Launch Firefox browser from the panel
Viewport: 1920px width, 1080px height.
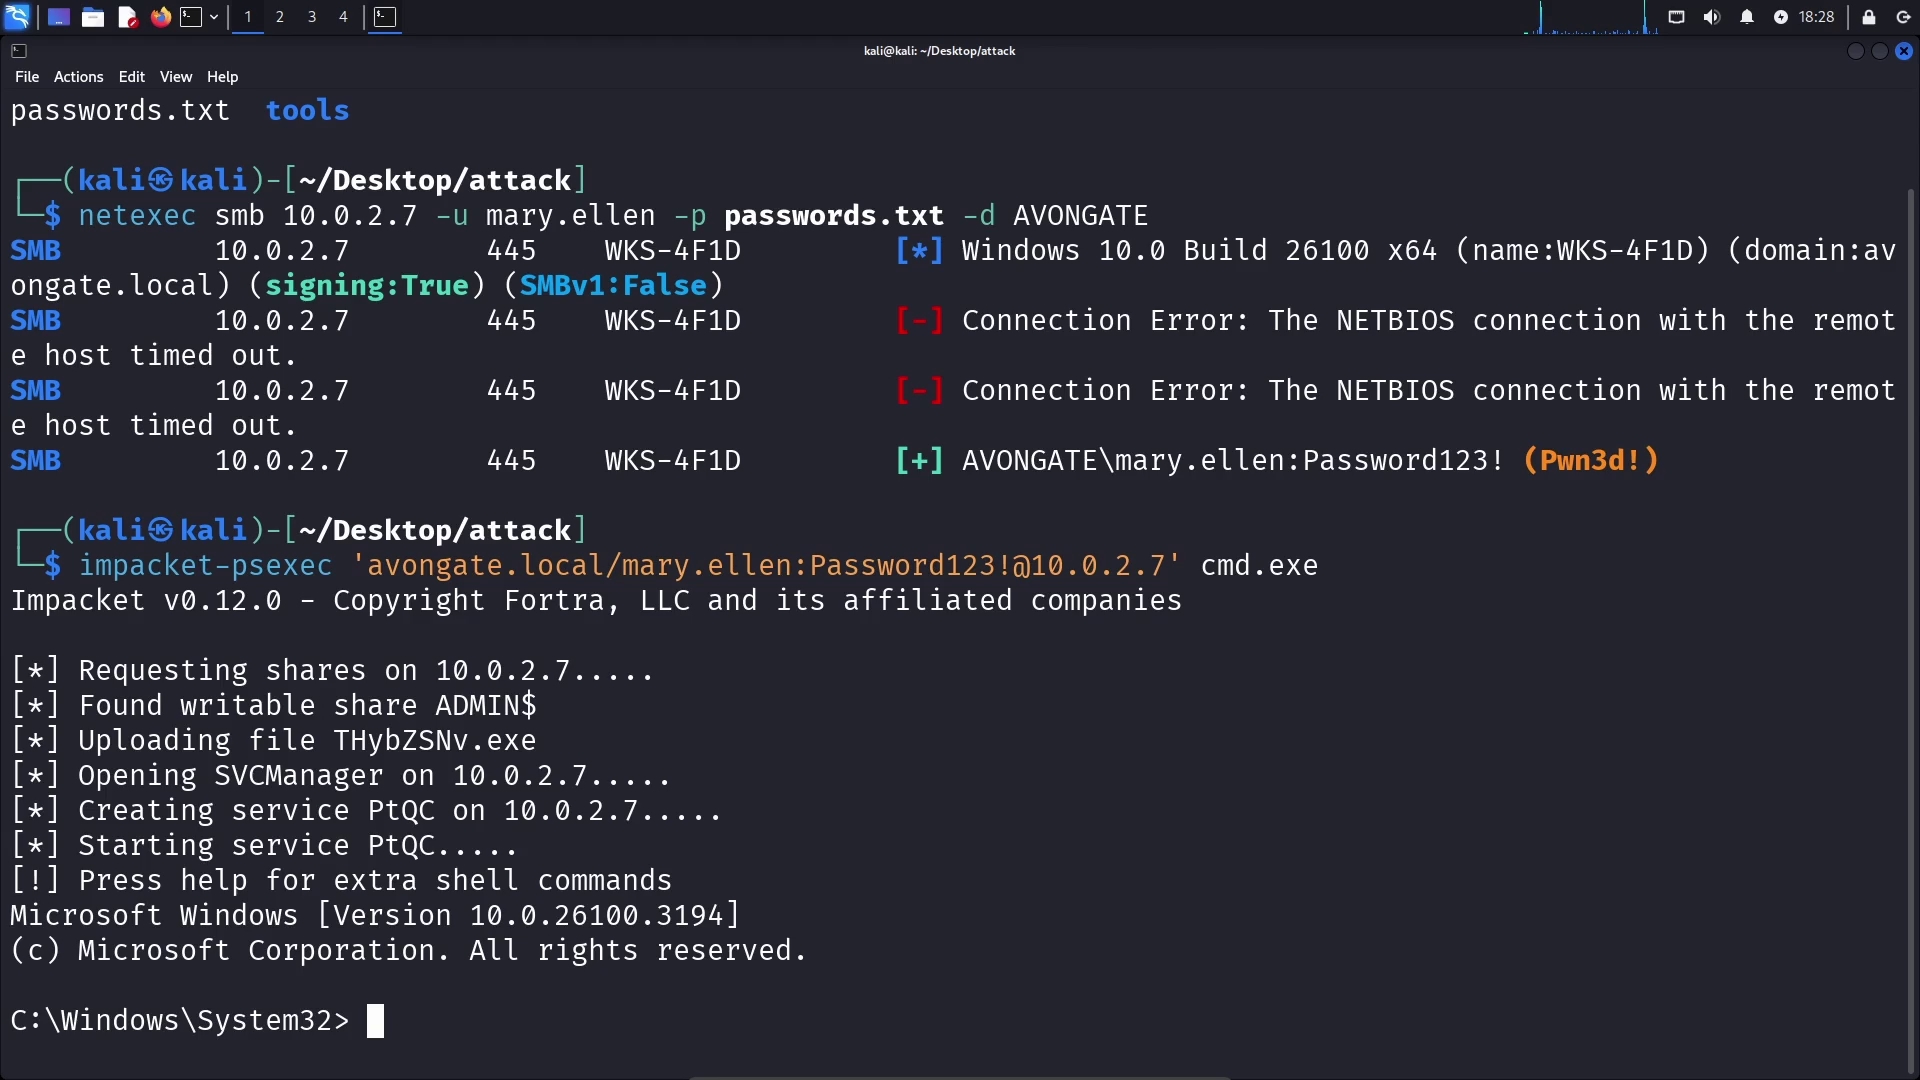coord(160,17)
